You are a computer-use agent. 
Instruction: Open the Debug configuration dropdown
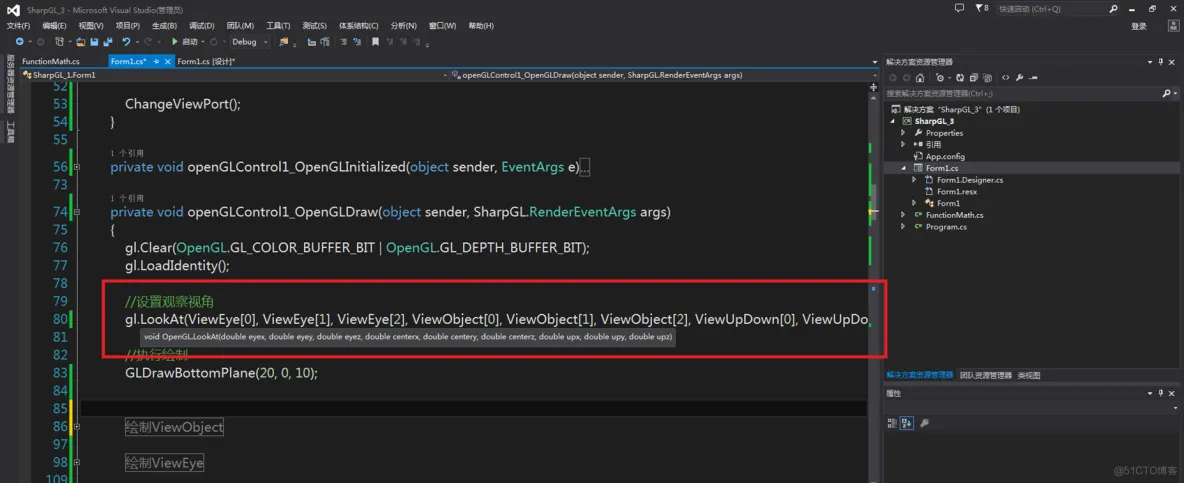(x=248, y=42)
